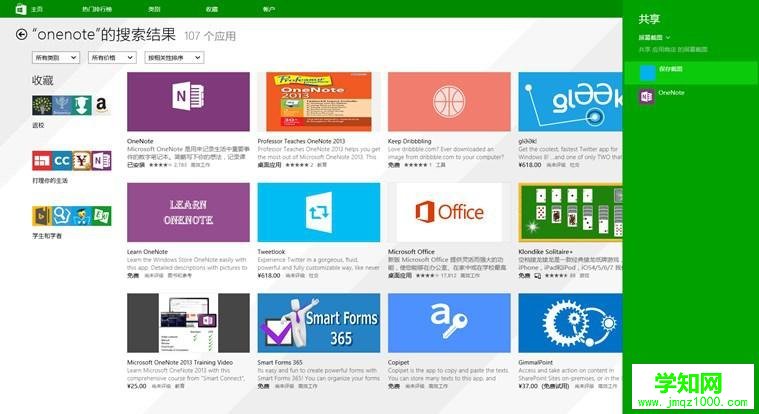Click the ¥25.00 price under Training Video
The height and width of the screenshot is (414, 759).
pyautogui.click(x=137, y=386)
